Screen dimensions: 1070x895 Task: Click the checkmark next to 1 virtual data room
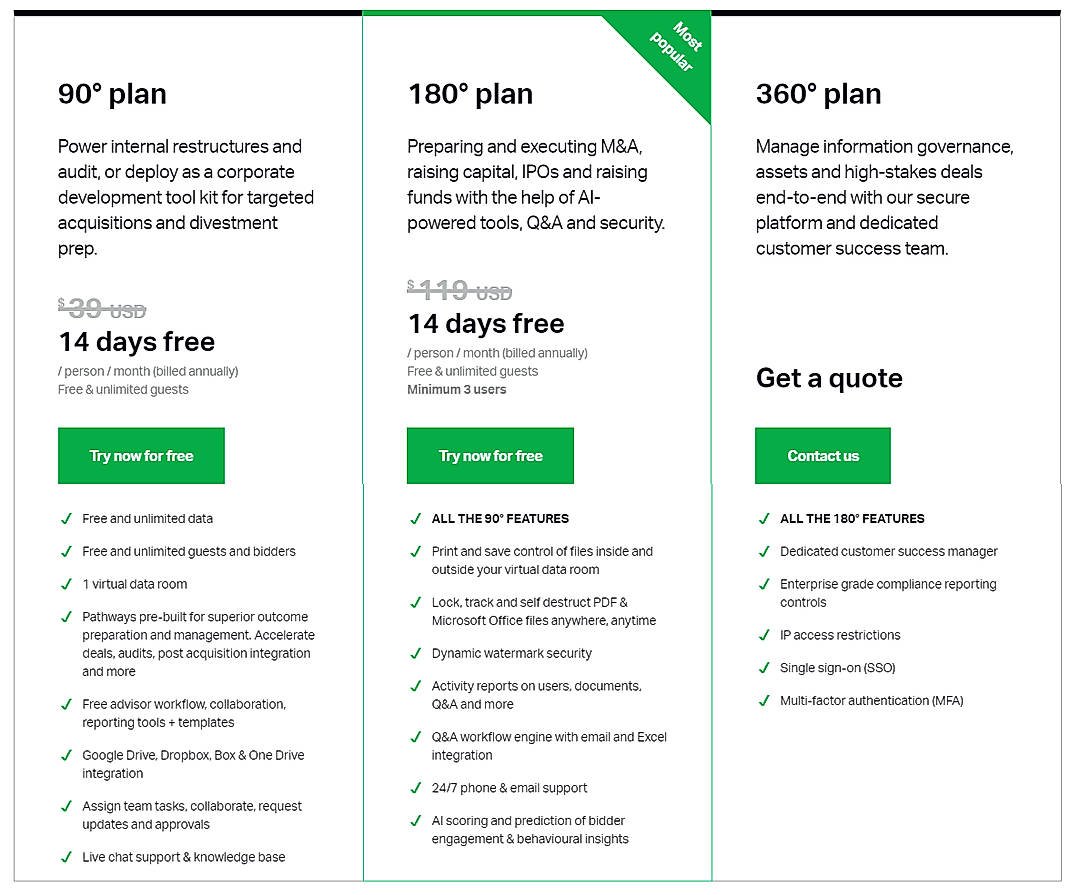coord(66,584)
